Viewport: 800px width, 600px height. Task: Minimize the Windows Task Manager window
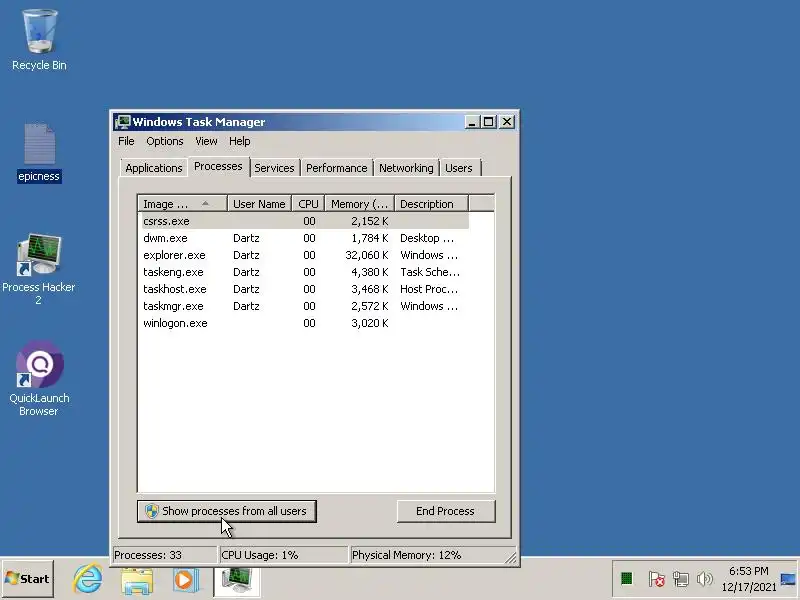[x=472, y=122]
